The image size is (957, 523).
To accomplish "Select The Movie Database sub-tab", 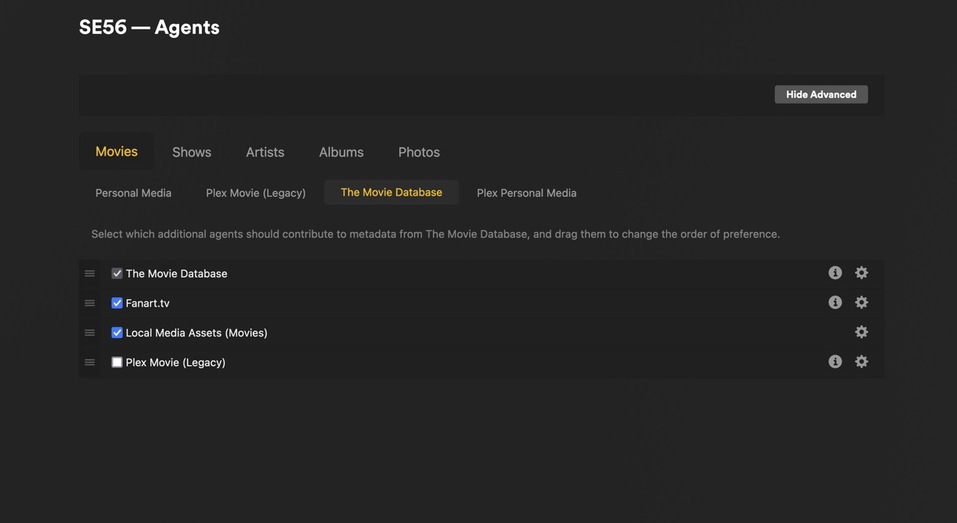I will [391, 192].
